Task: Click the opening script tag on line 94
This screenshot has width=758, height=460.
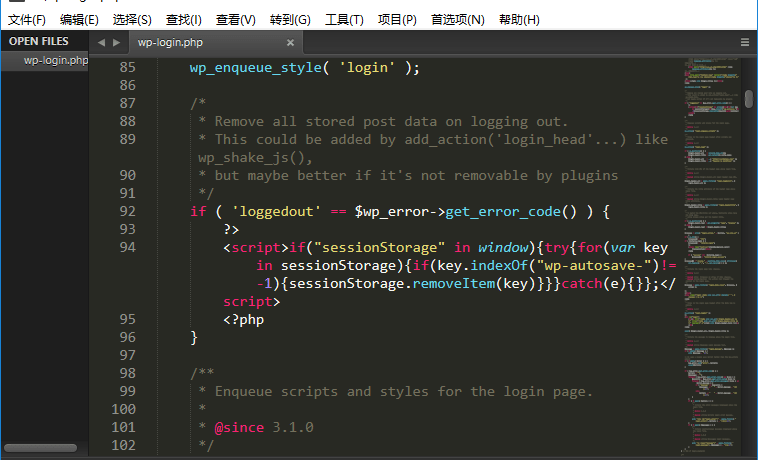Action: click(256, 248)
